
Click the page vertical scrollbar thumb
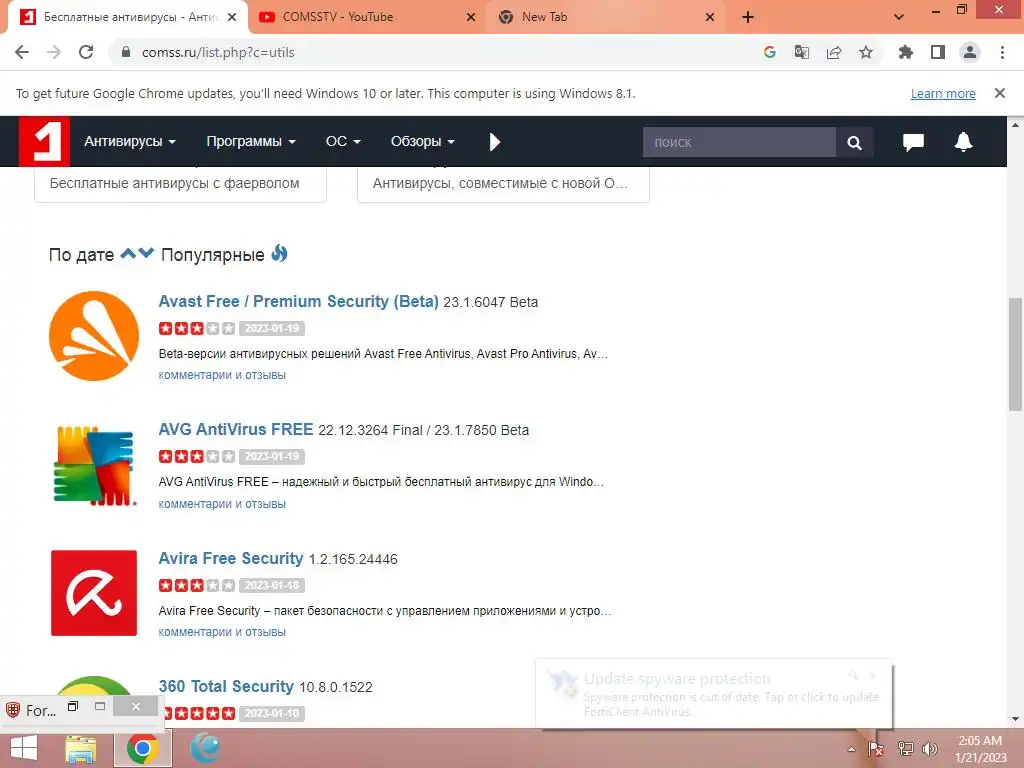(1016, 353)
